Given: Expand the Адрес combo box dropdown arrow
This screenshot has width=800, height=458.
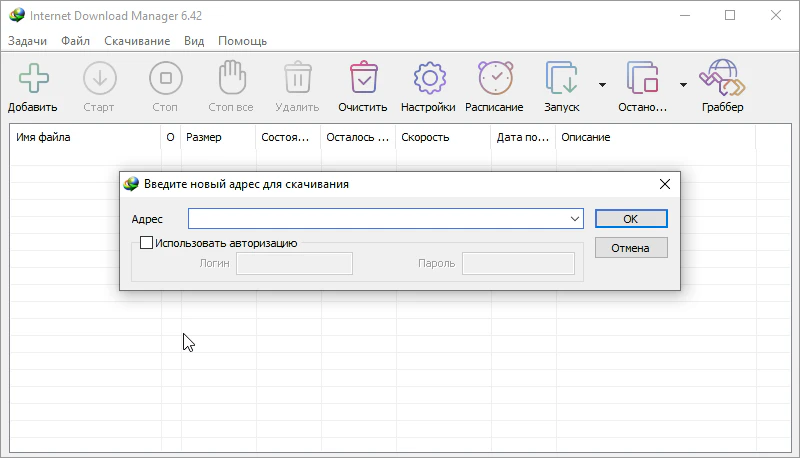Looking at the screenshot, I should tap(574, 218).
